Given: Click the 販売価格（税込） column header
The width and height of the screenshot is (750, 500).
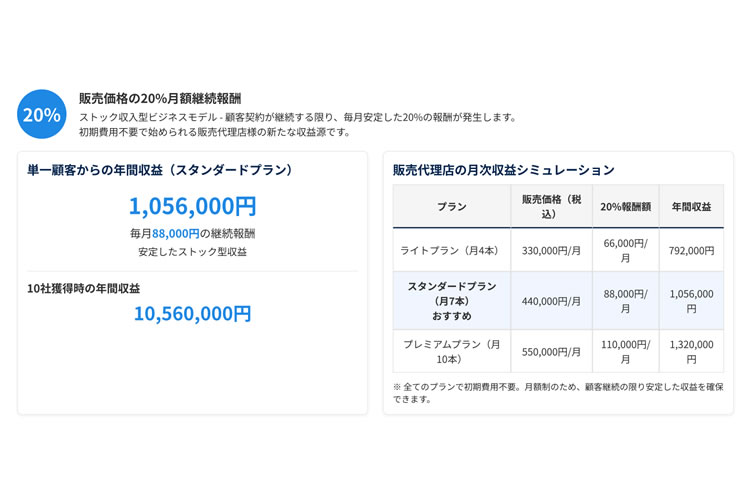Looking at the screenshot, I should tap(551, 207).
